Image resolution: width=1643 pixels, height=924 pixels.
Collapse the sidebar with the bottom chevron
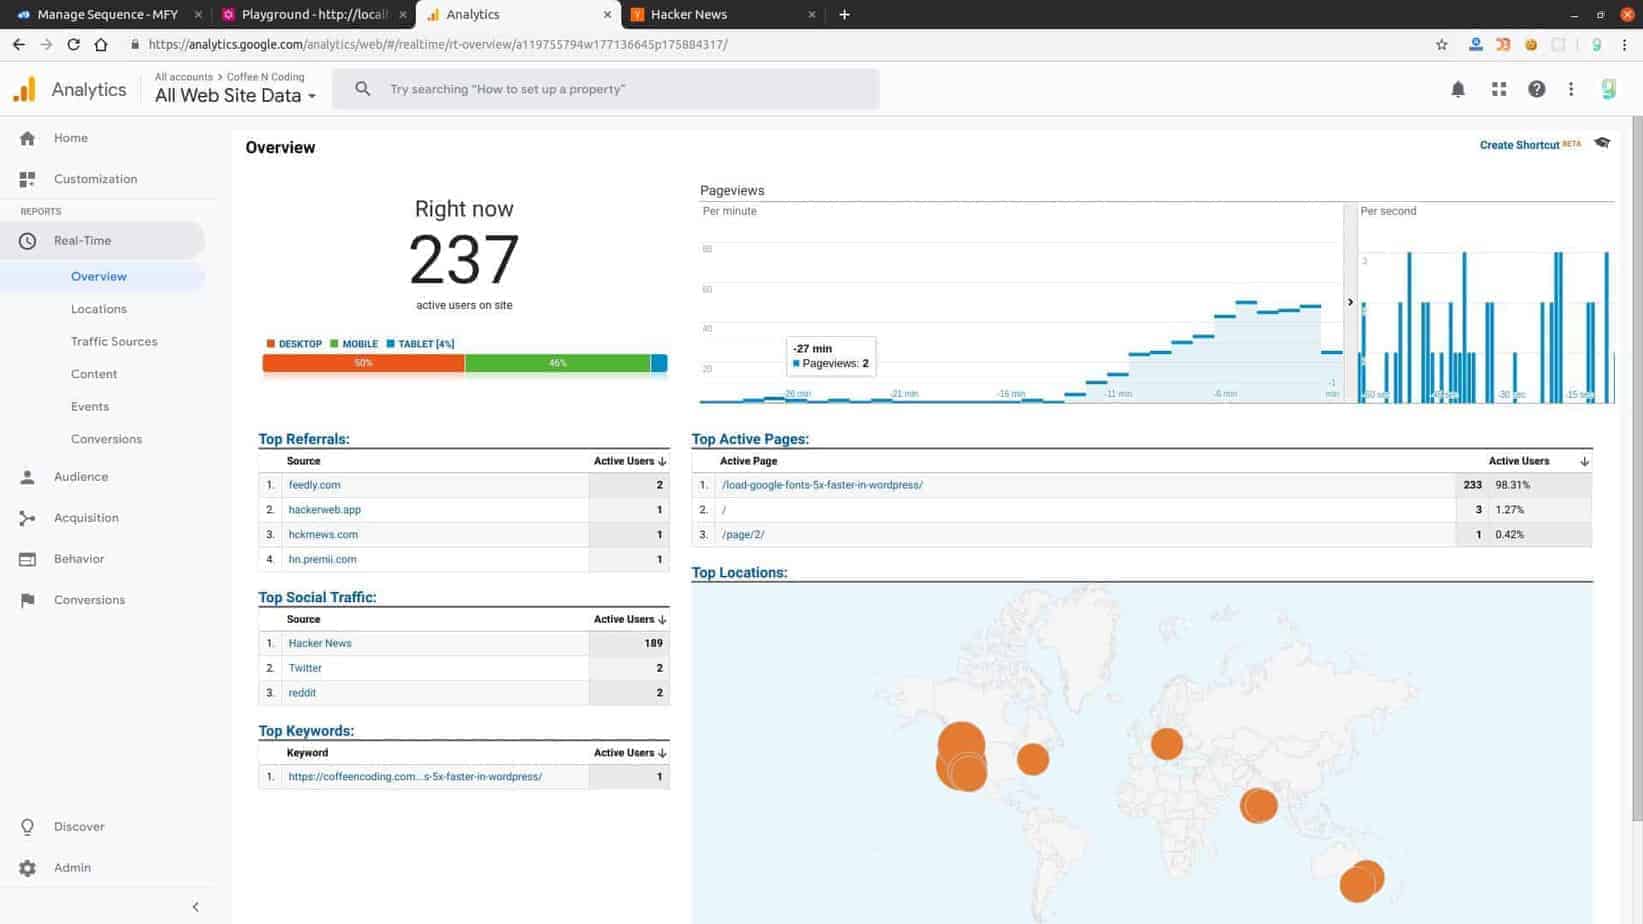(195, 906)
